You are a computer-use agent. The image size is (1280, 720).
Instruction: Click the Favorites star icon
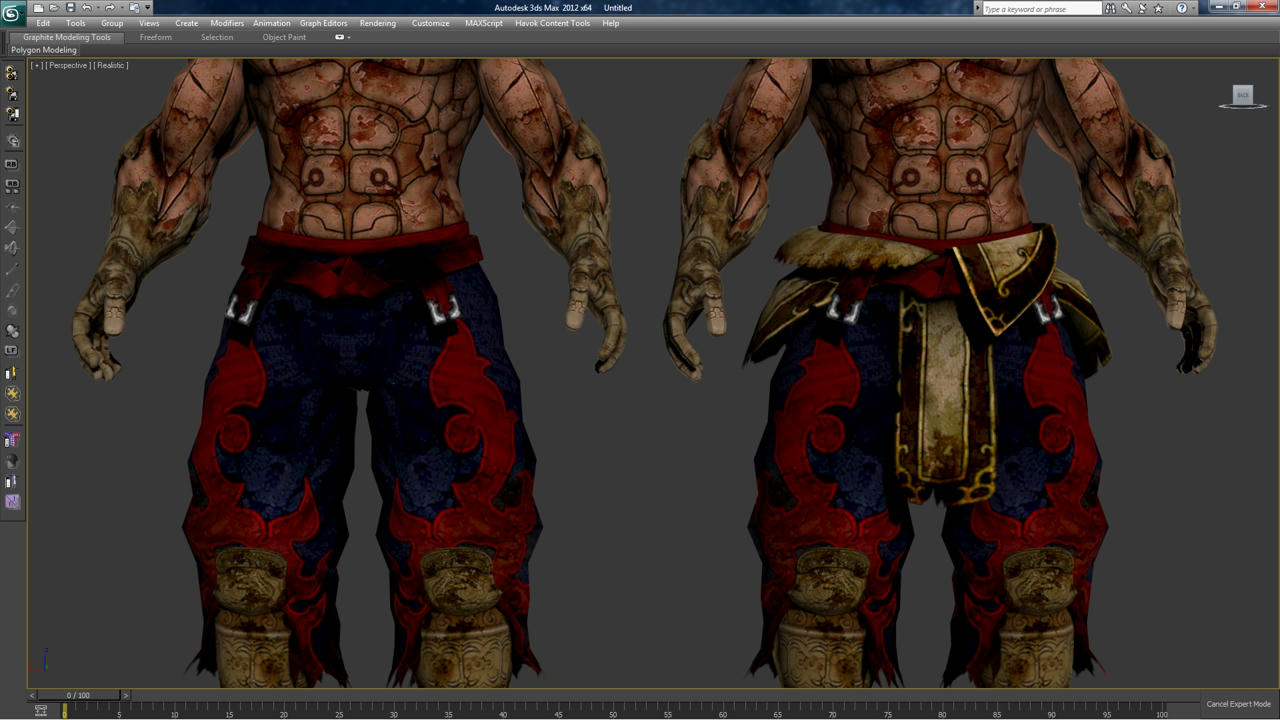pyautogui.click(x=1159, y=8)
